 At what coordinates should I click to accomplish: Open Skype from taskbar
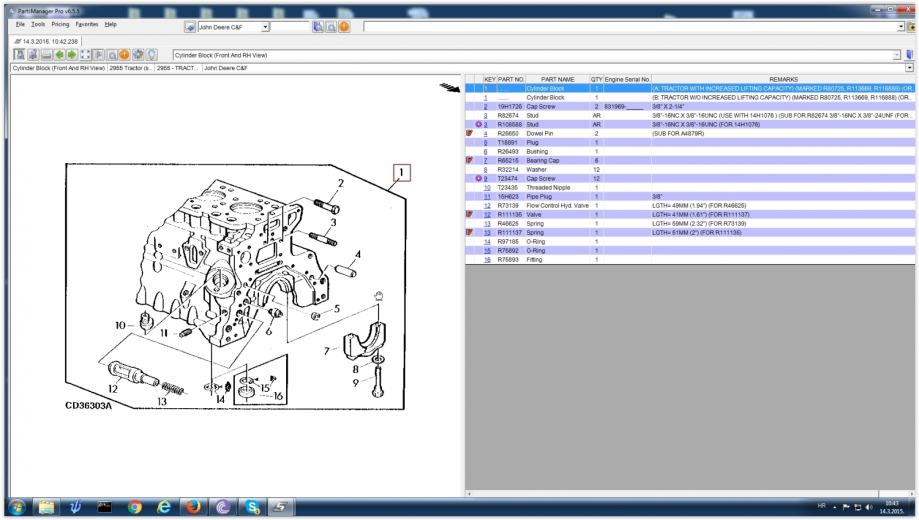click(252, 507)
